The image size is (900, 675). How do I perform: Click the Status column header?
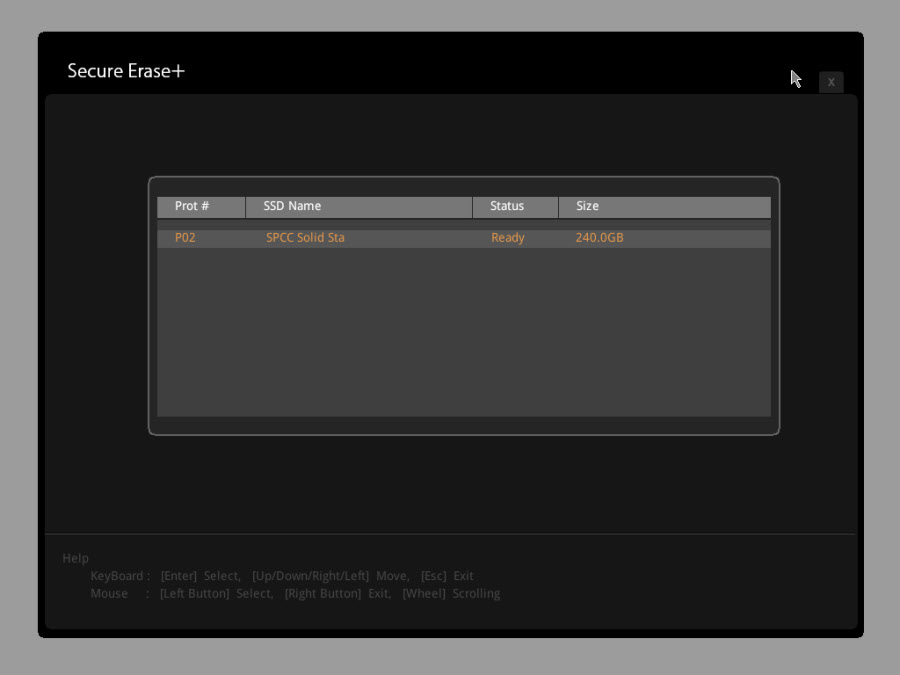507,206
